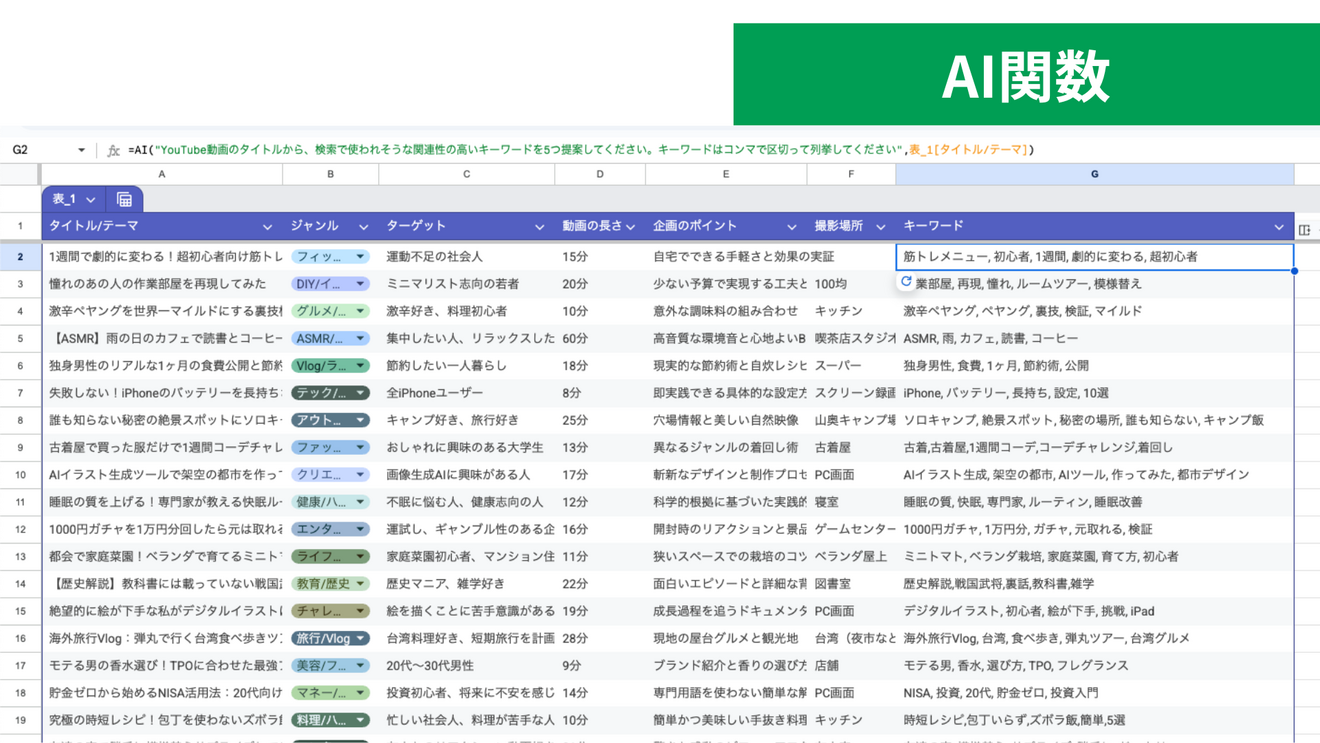This screenshot has height=743, width=1320.
Task: Click the table view calculator icon beside 表_1
Action: tap(124, 199)
